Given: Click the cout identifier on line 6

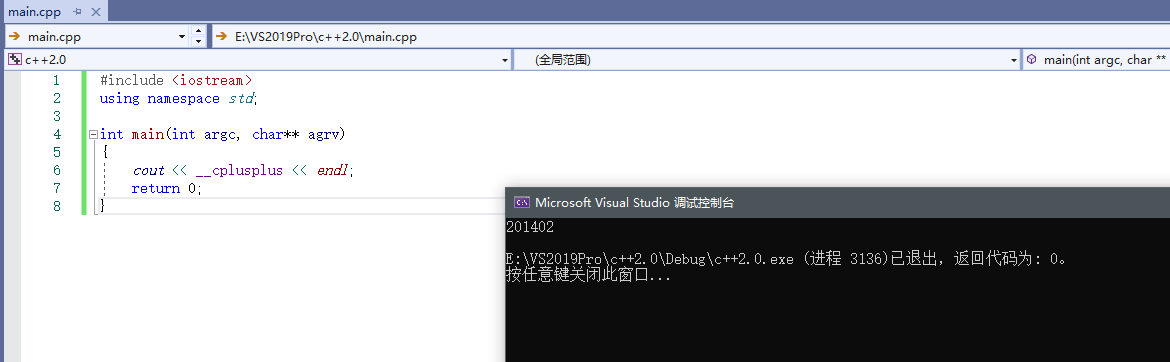Looking at the screenshot, I should click(x=148, y=170).
